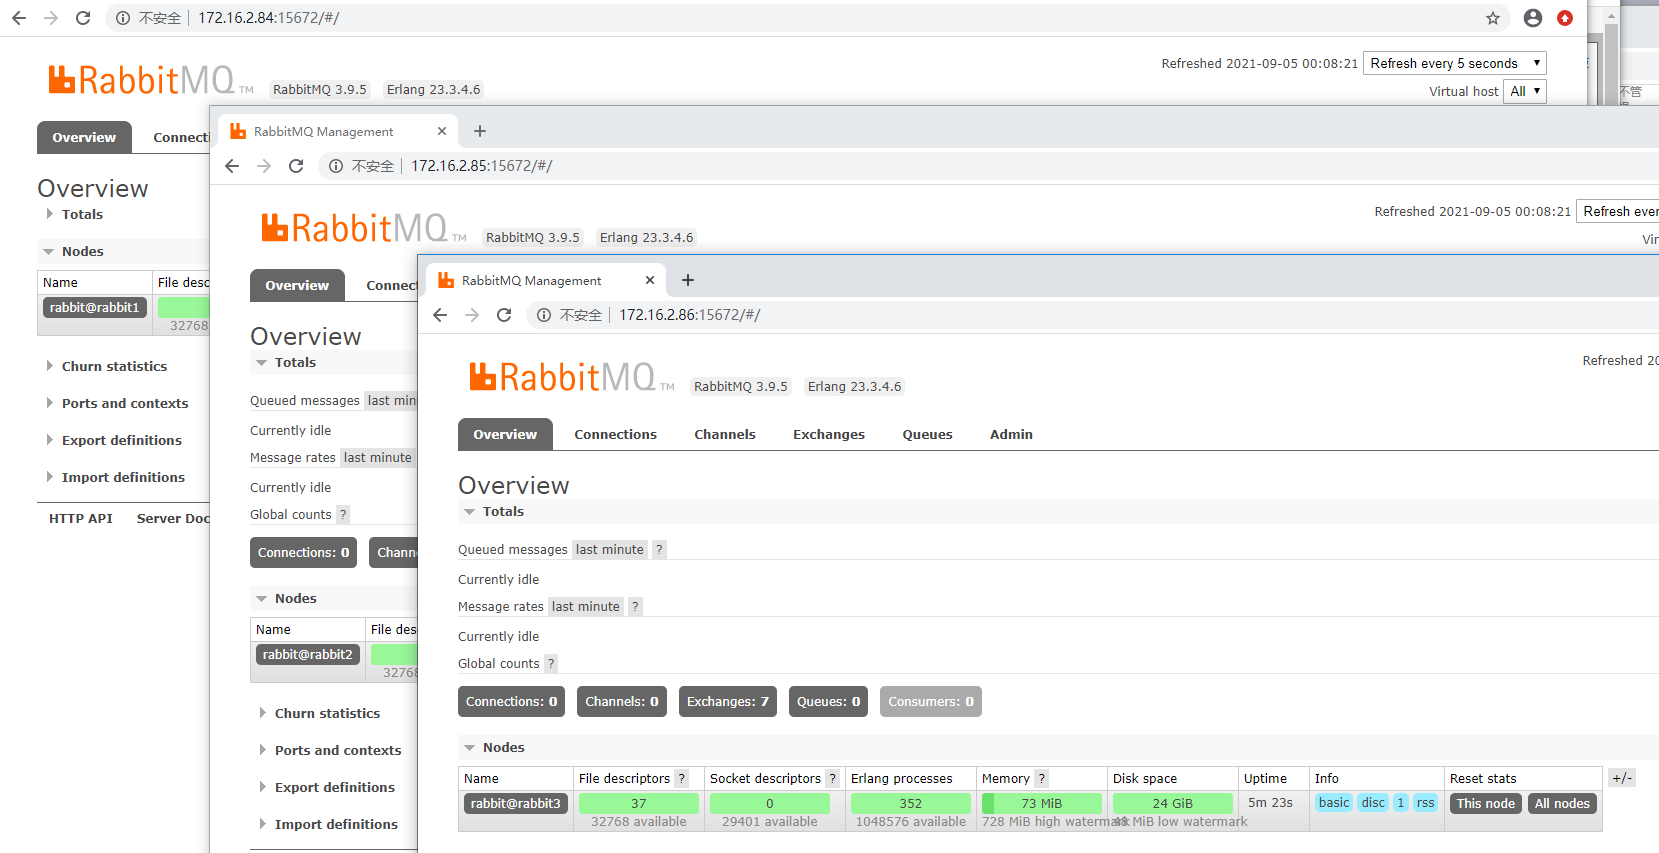Reload the 172.16.2.85 page
This screenshot has width=1659, height=853.
click(x=296, y=166)
